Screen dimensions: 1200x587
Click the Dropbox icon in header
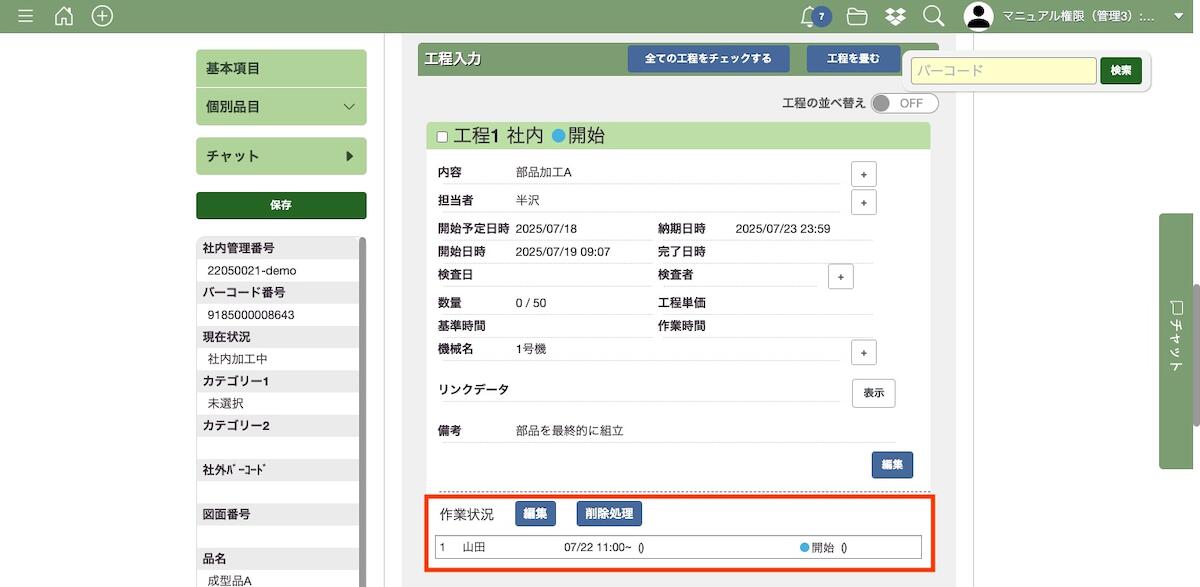(895, 16)
